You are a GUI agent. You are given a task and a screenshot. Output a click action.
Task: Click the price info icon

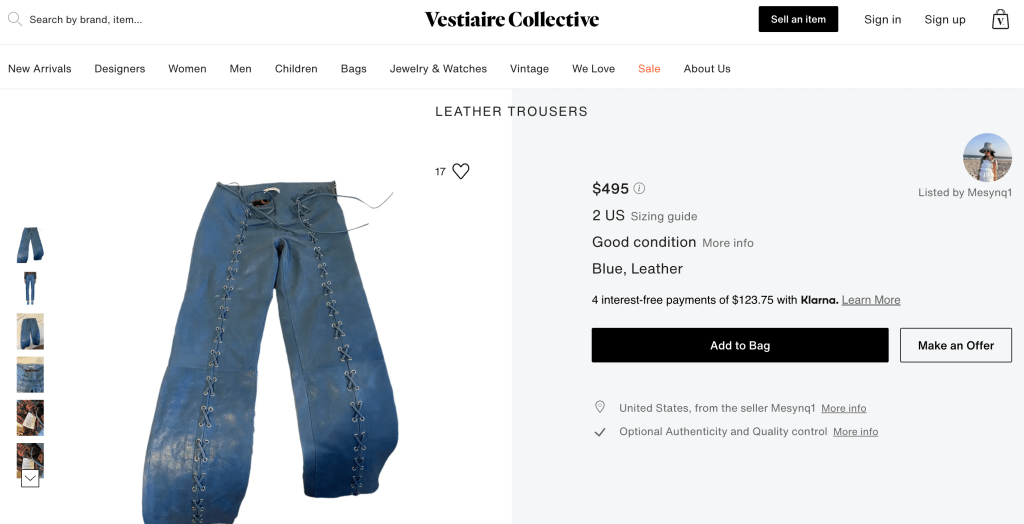tap(639, 188)
